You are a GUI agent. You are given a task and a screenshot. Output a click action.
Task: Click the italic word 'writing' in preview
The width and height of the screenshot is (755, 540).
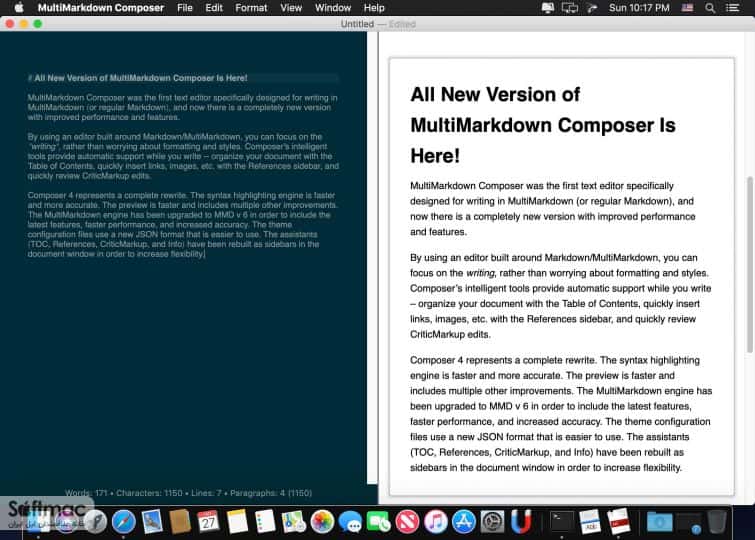(480, 273)
